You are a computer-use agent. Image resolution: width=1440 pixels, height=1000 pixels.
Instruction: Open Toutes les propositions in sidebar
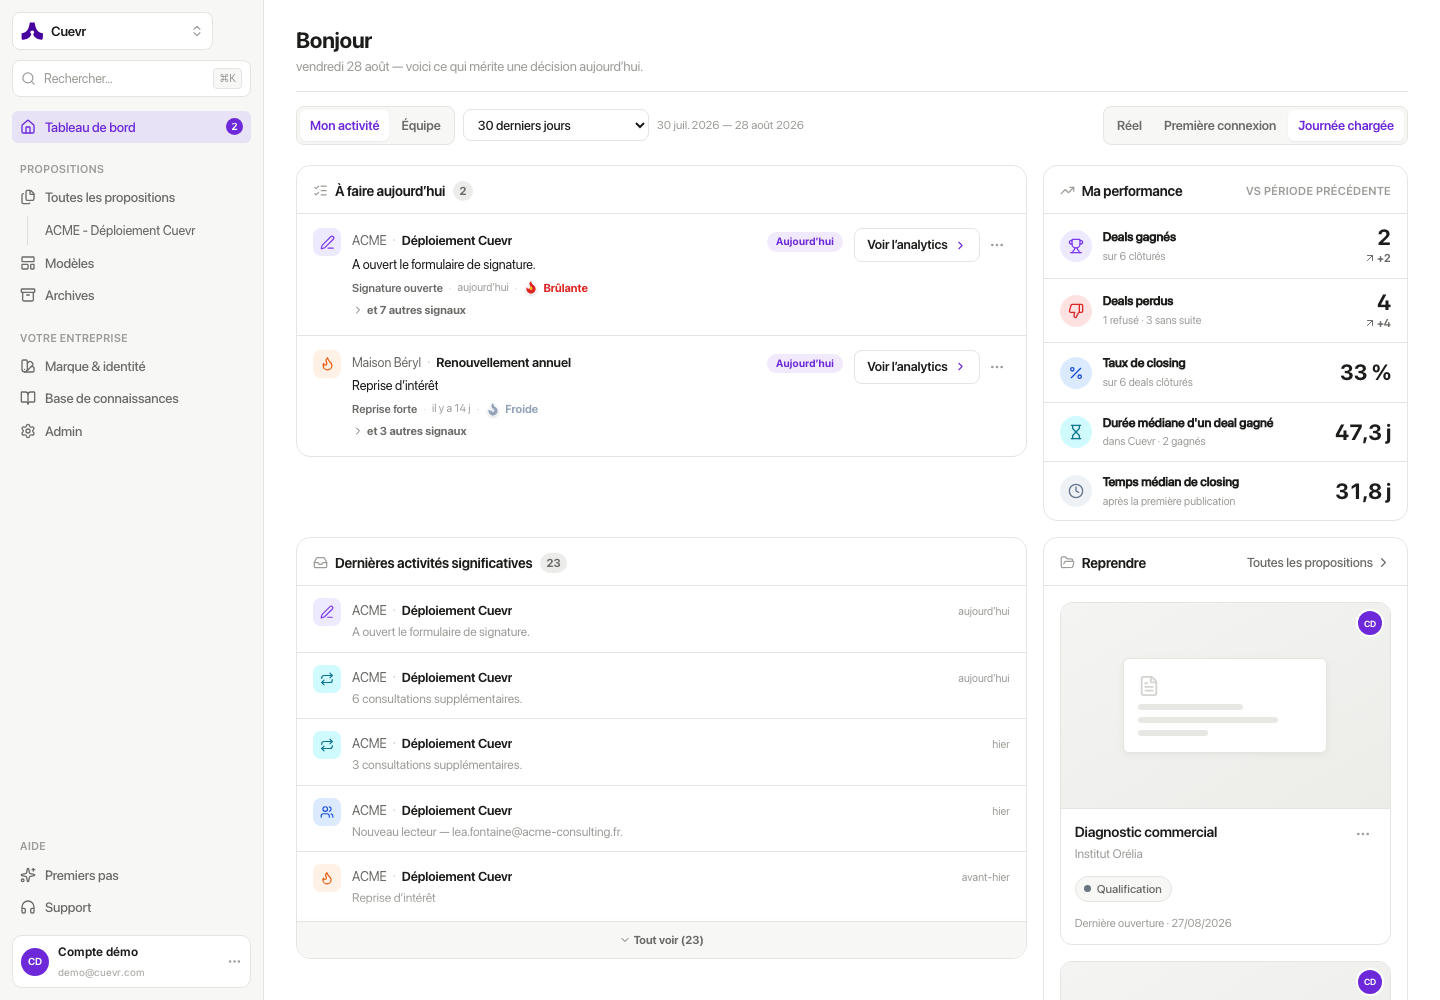(131, 197)
